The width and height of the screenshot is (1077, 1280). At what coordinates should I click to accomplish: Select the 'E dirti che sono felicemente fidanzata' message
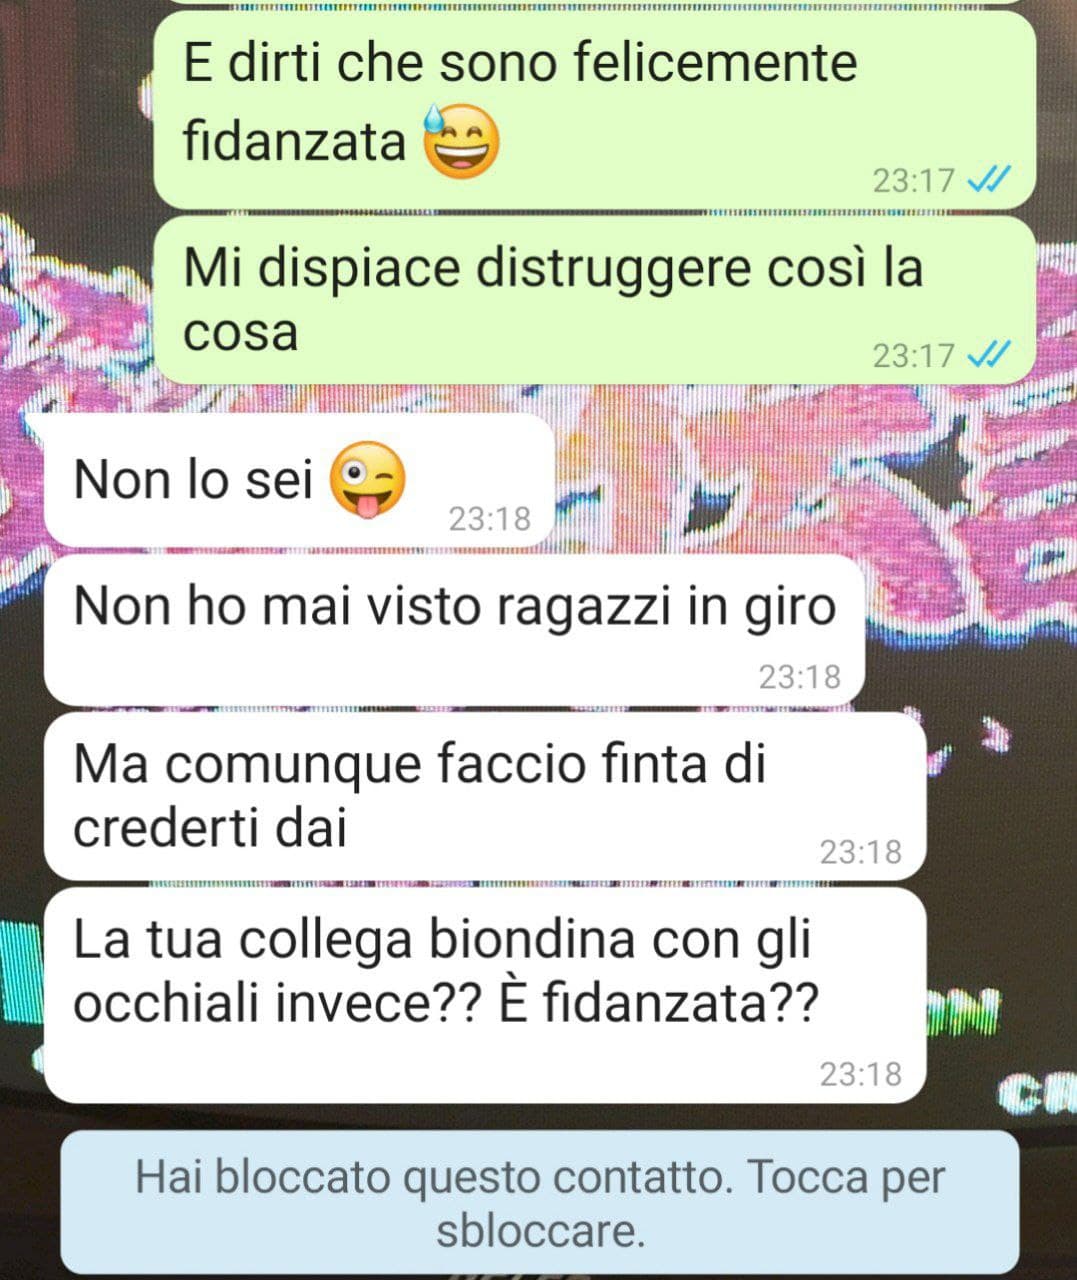click(x=594, y=110)
